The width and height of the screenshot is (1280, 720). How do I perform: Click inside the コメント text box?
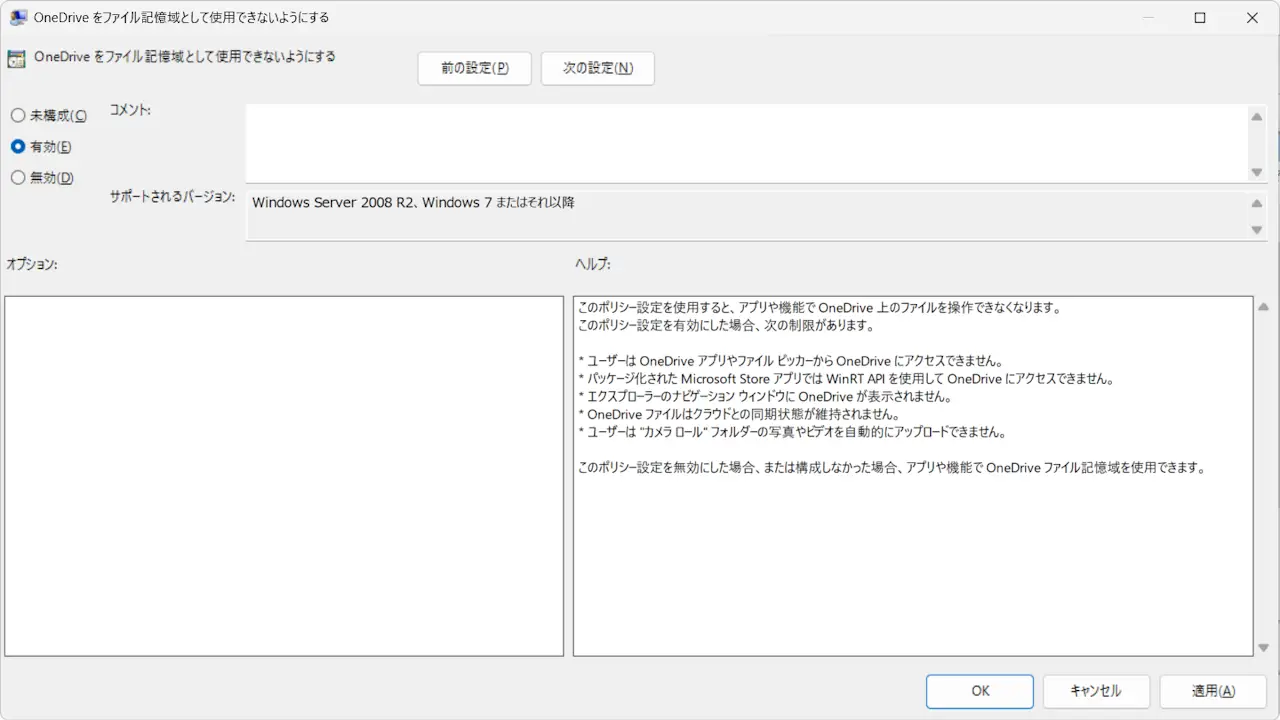click(746, 144)
